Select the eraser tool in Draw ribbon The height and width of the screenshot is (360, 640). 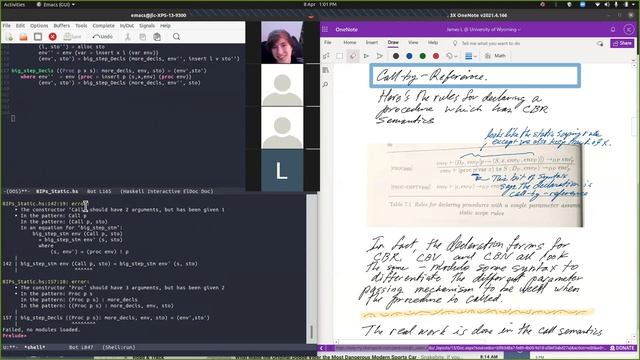[353, 56]
